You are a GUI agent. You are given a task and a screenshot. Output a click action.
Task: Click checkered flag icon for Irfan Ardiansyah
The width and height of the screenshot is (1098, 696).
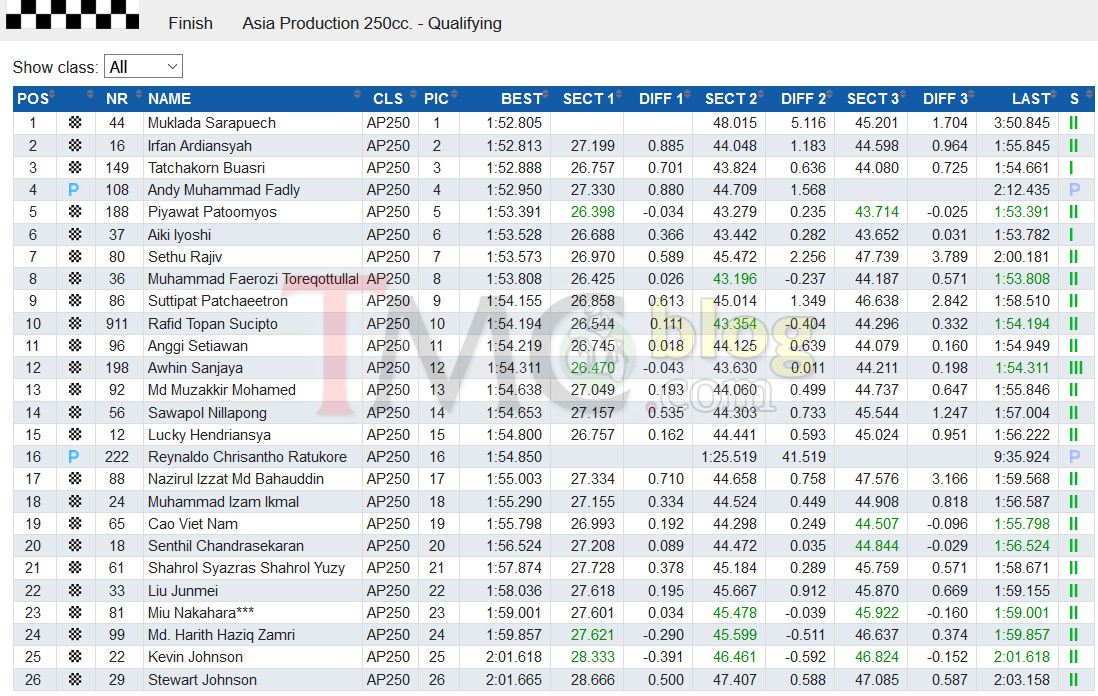(x=75, y=145)
